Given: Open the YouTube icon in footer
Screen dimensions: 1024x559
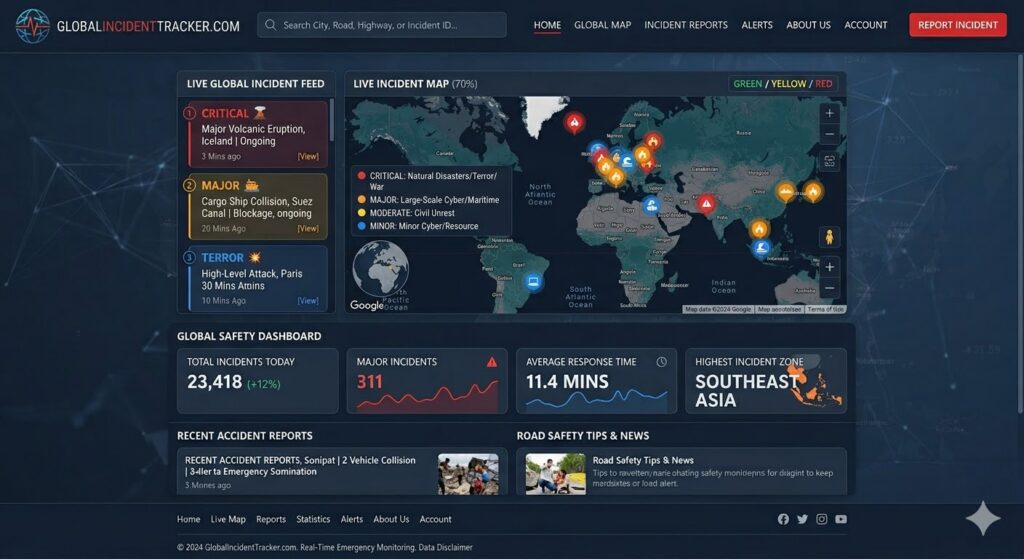Looking at the screenshot, I should (841, 519).
